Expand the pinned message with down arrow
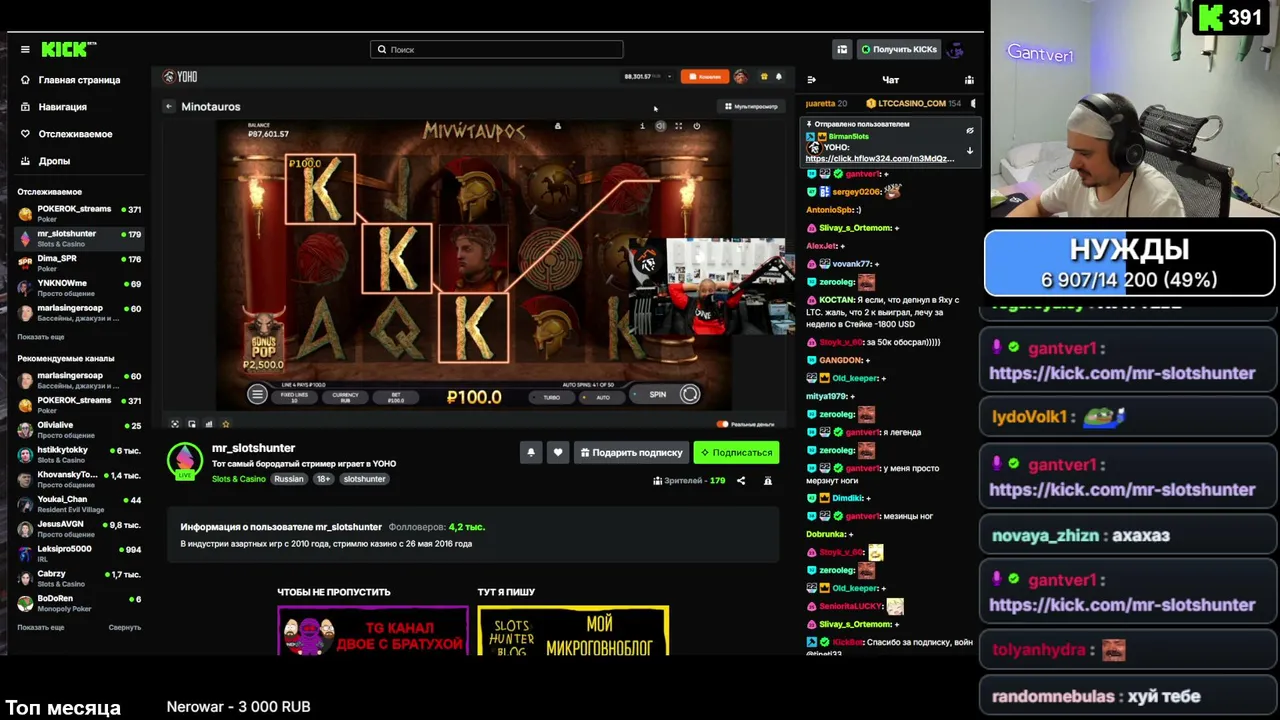1280x720 pixels. tap(969, 150)
